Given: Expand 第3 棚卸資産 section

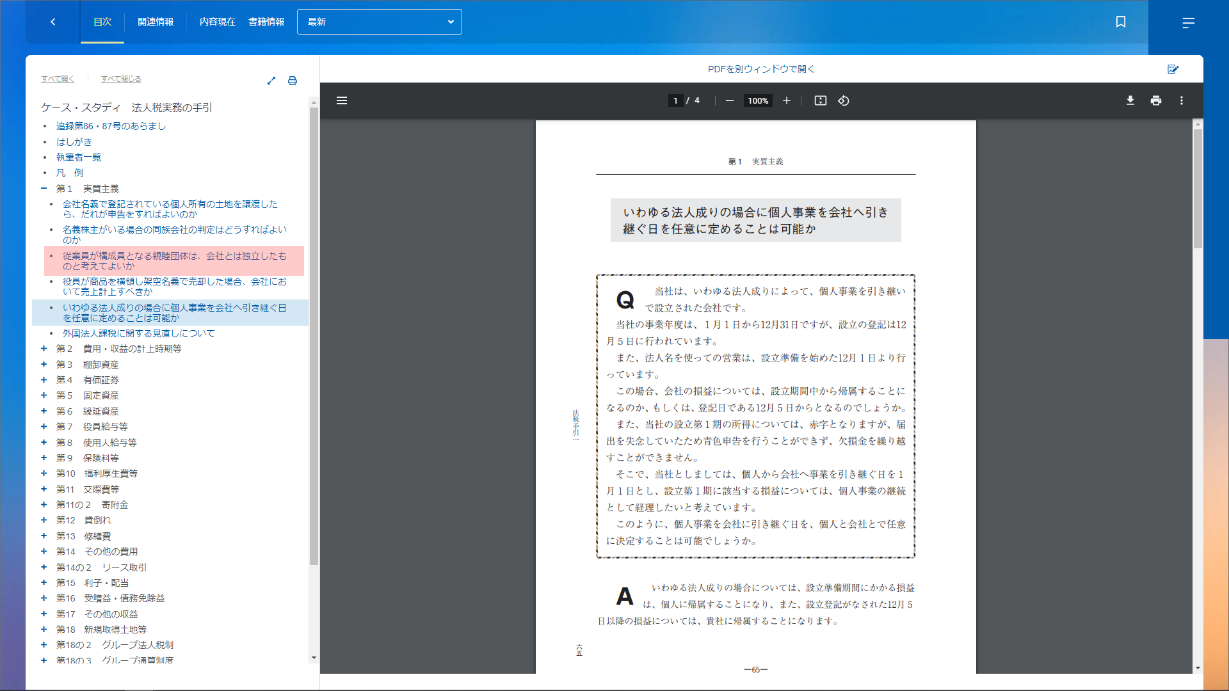Looking at the screenshot, I should [44, 364].
